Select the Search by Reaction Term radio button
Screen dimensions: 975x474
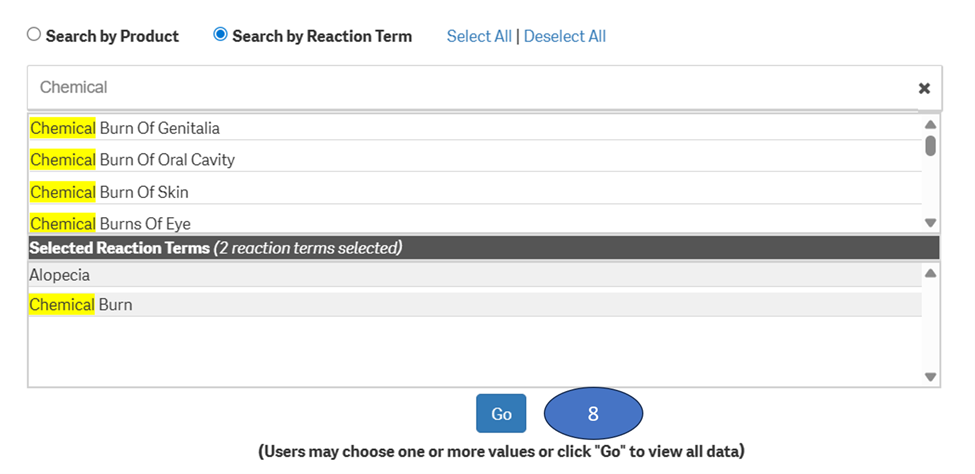[x=220, y=35]
